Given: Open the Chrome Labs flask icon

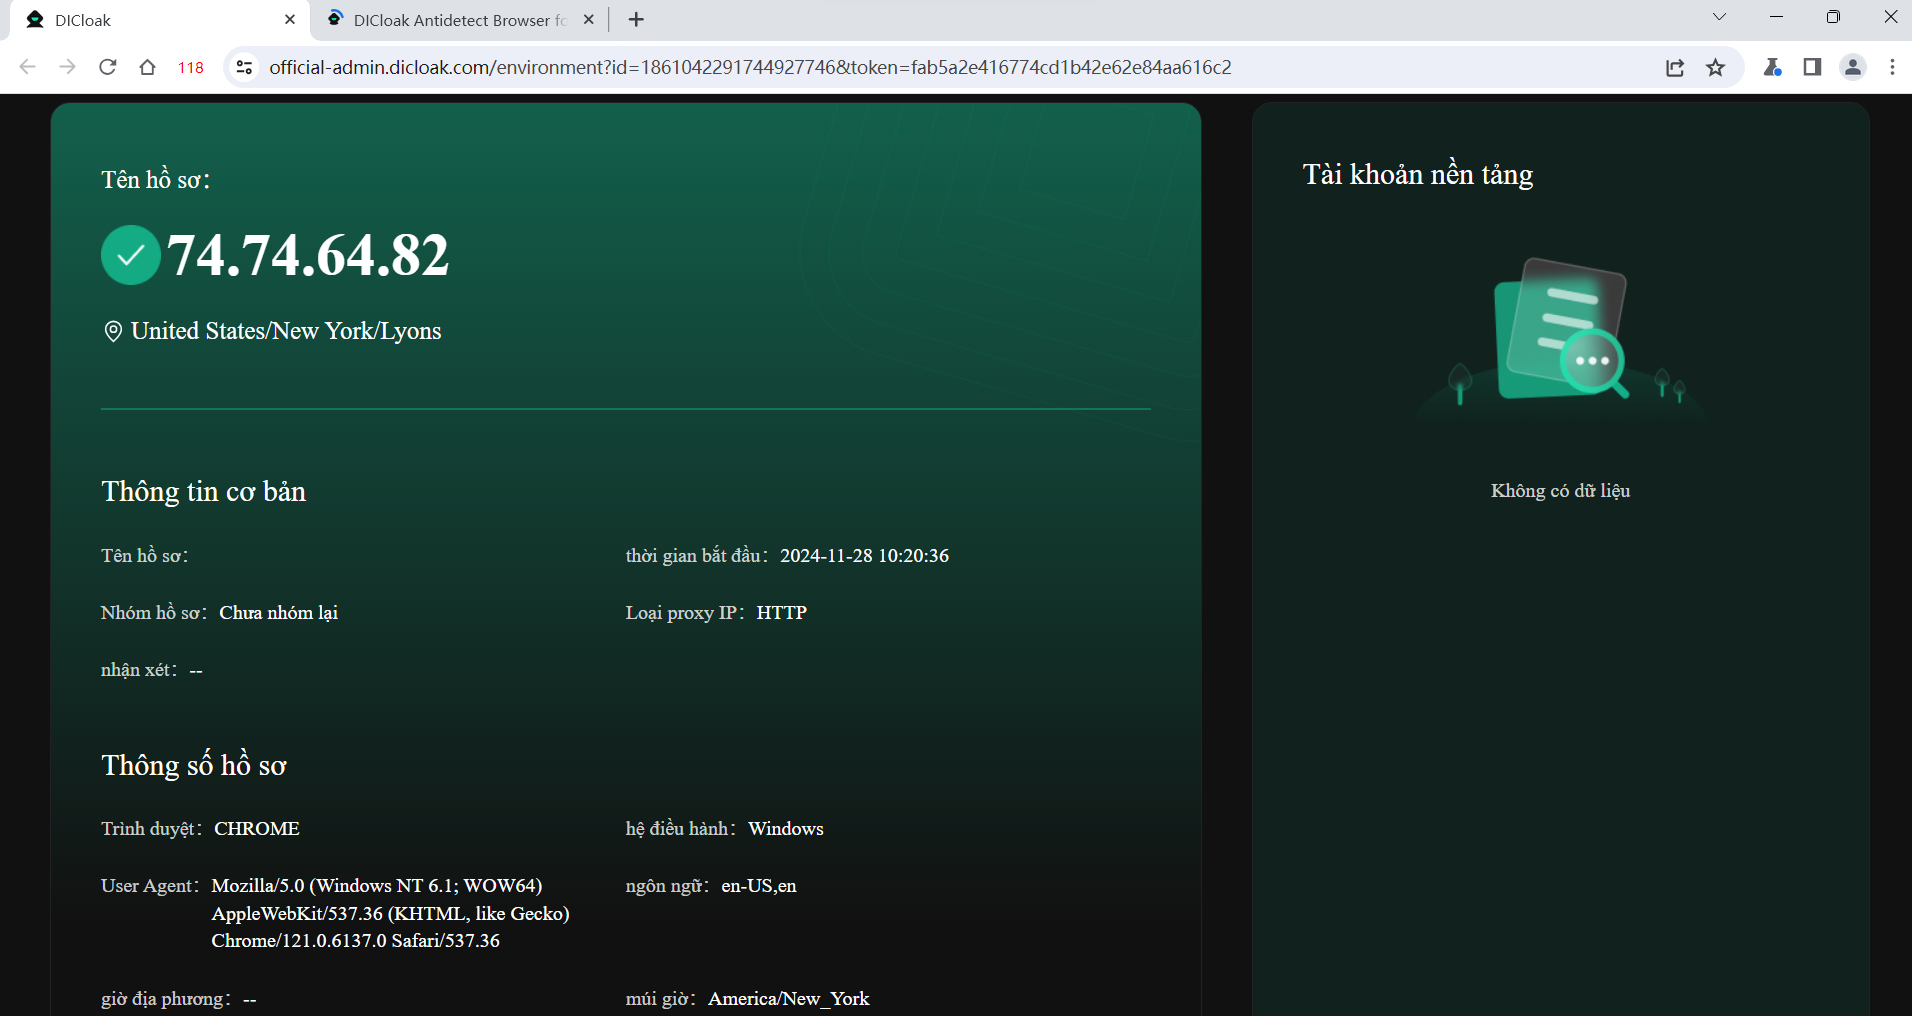Looking at the screenshot, I should [1772, 67].
